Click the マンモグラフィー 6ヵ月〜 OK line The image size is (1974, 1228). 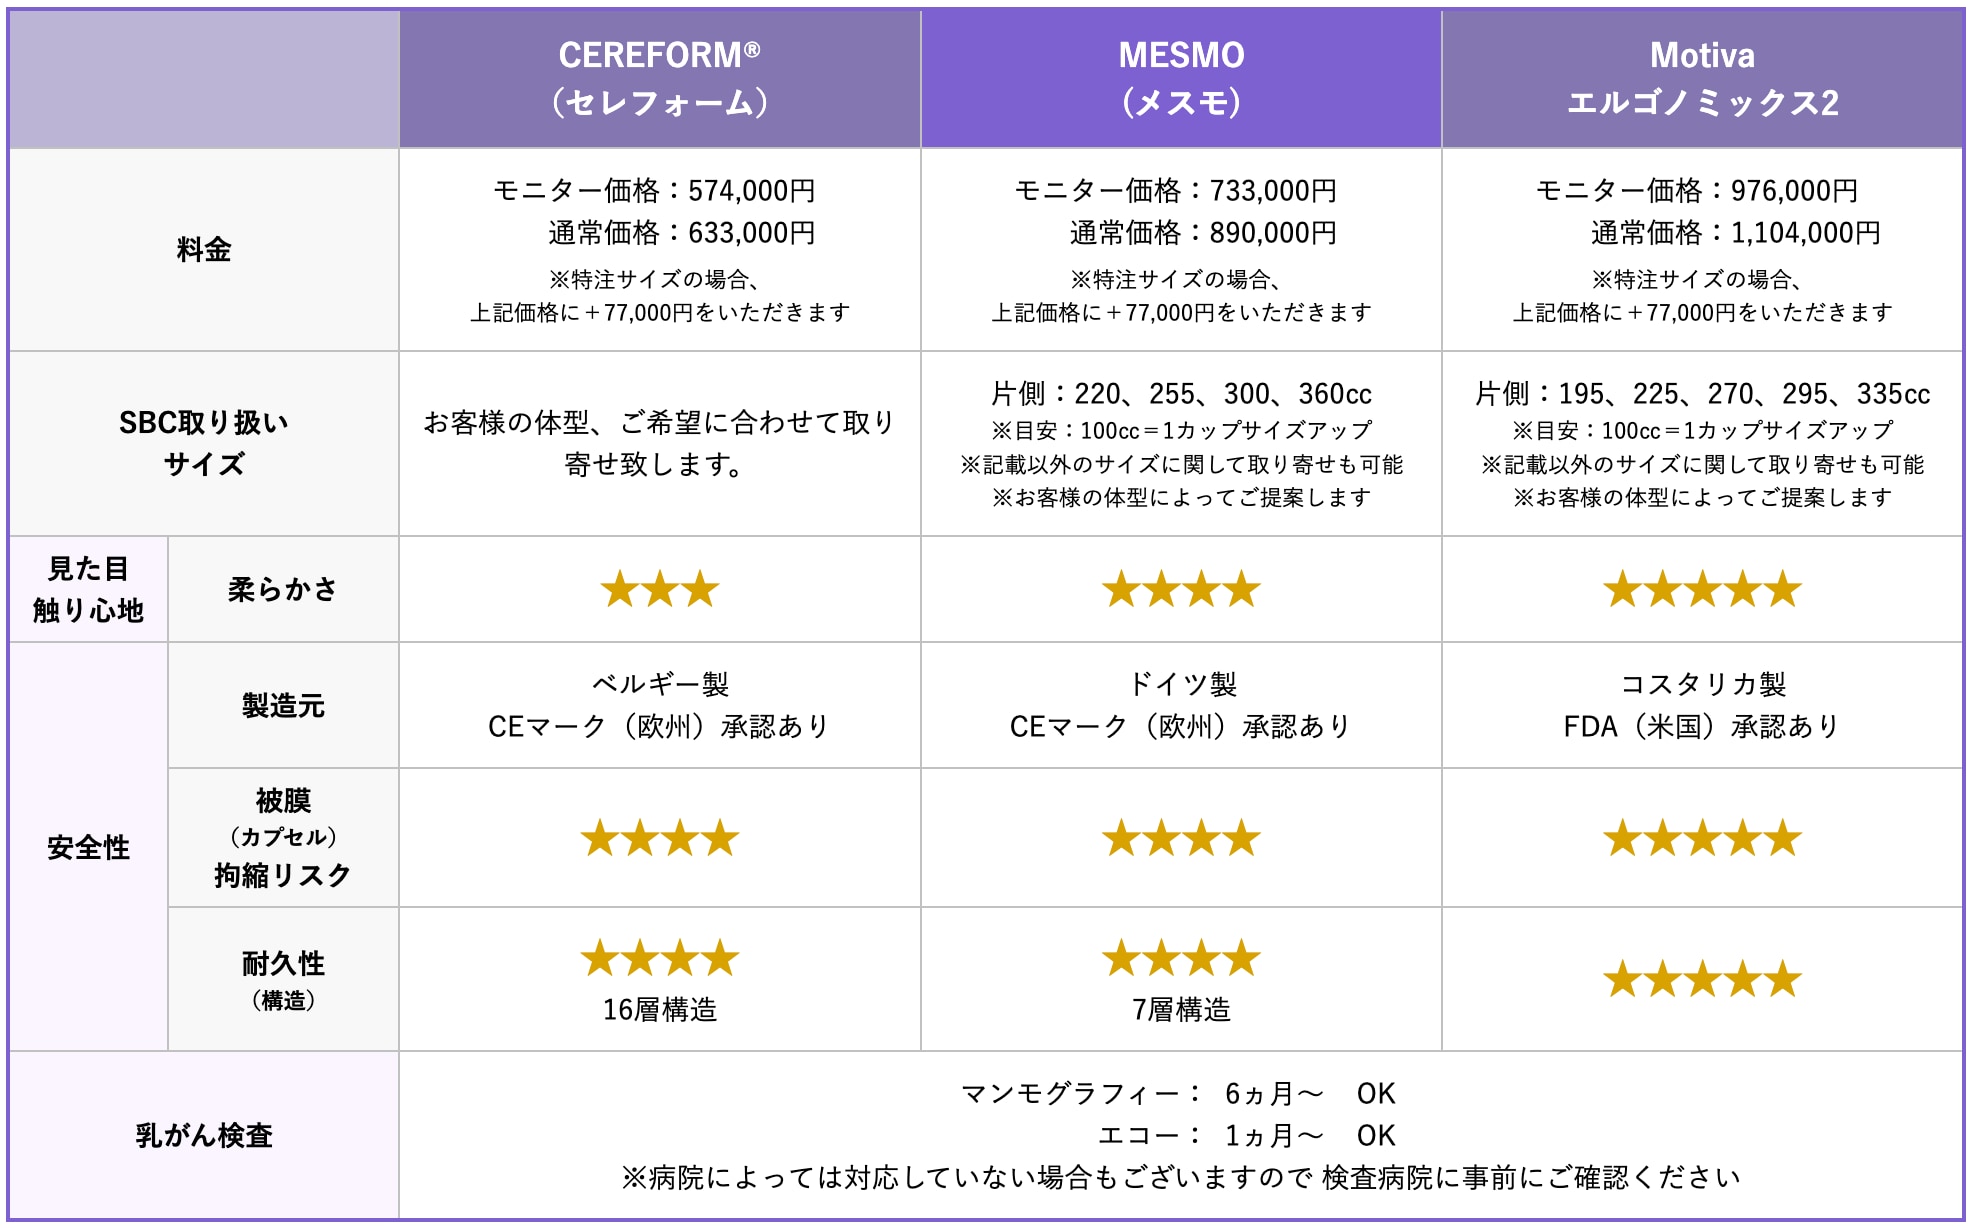click(1178, 1094)
